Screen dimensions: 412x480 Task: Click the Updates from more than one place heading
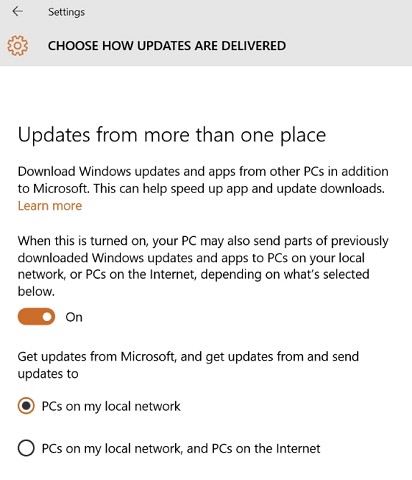tap(172, 135)
